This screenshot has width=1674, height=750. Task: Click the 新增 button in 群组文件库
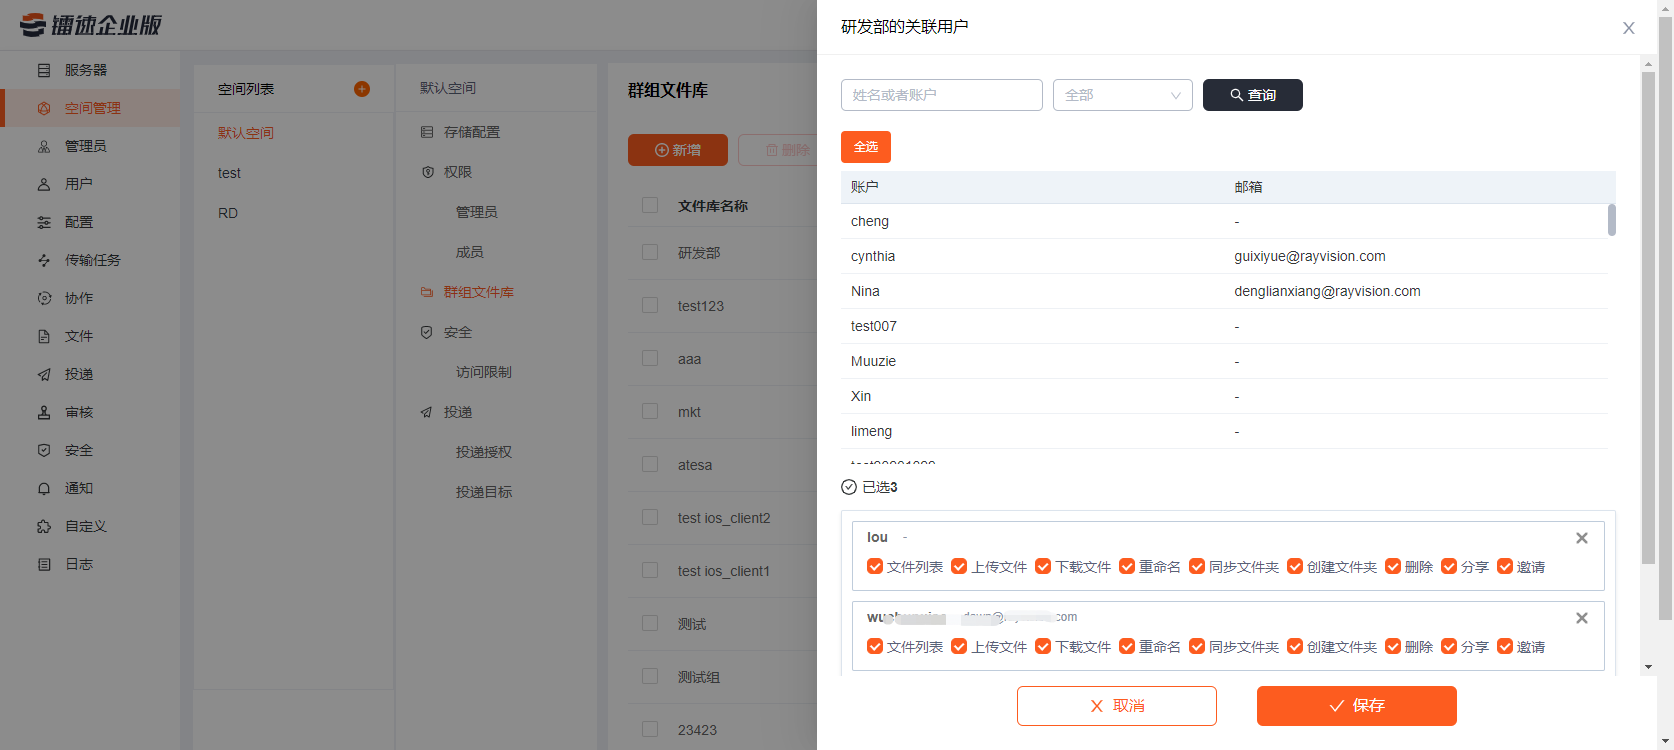(678, 150)
